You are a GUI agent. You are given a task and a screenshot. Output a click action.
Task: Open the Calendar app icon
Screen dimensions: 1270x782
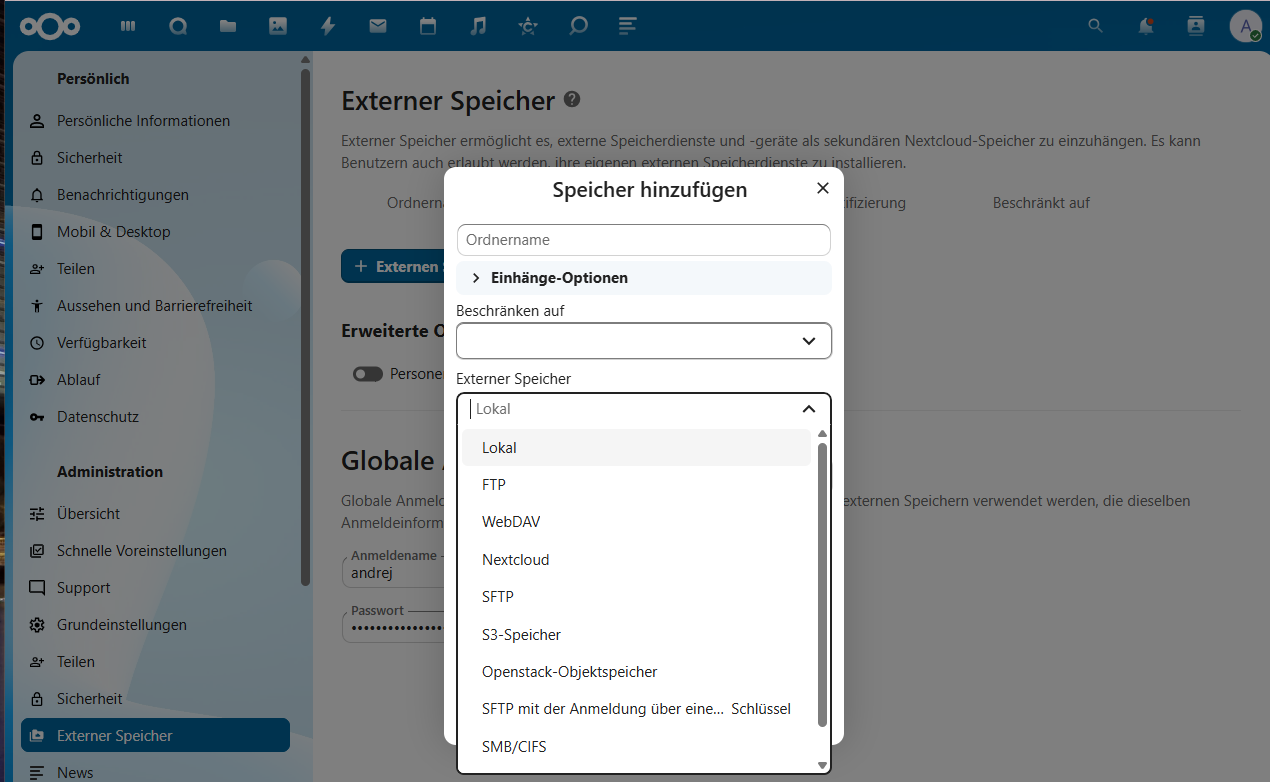coord(428,27)
